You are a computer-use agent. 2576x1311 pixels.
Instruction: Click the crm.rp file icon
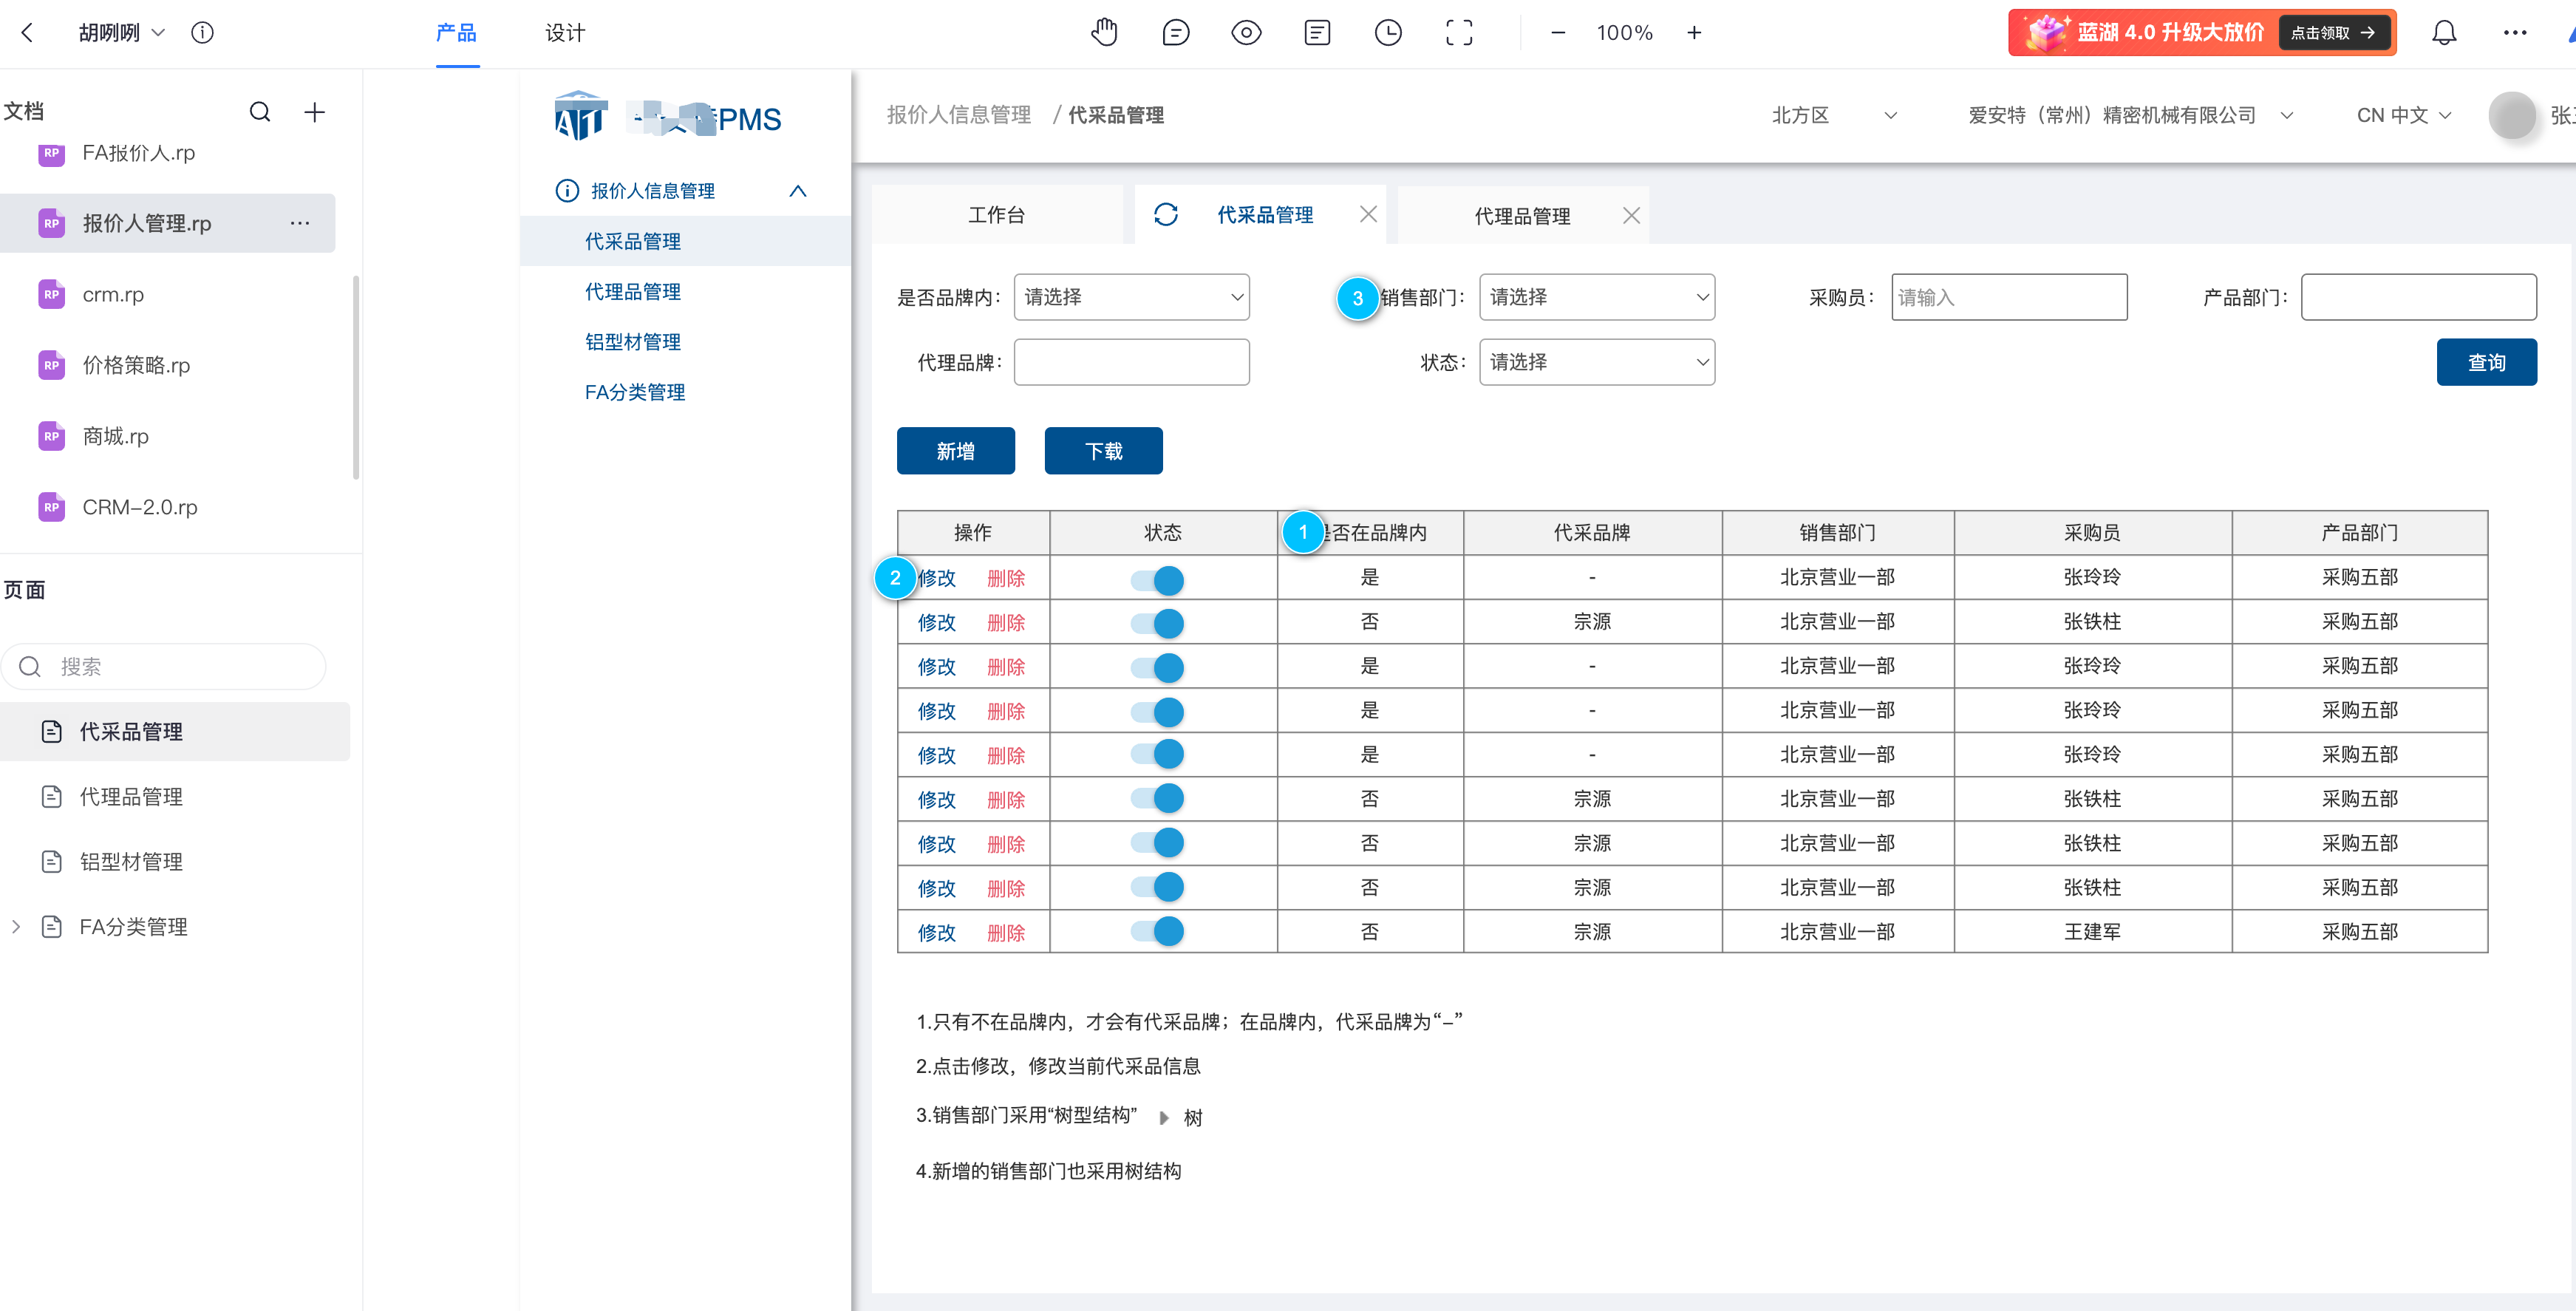[51, 294]
